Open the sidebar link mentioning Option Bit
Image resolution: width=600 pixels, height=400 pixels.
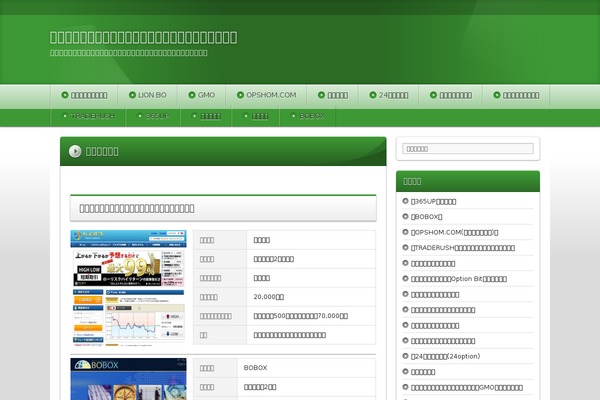[x=459, y=279]
